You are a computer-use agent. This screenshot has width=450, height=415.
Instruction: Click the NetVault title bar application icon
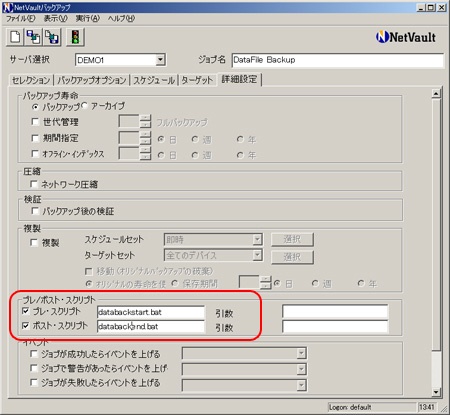tap(7, 7)
